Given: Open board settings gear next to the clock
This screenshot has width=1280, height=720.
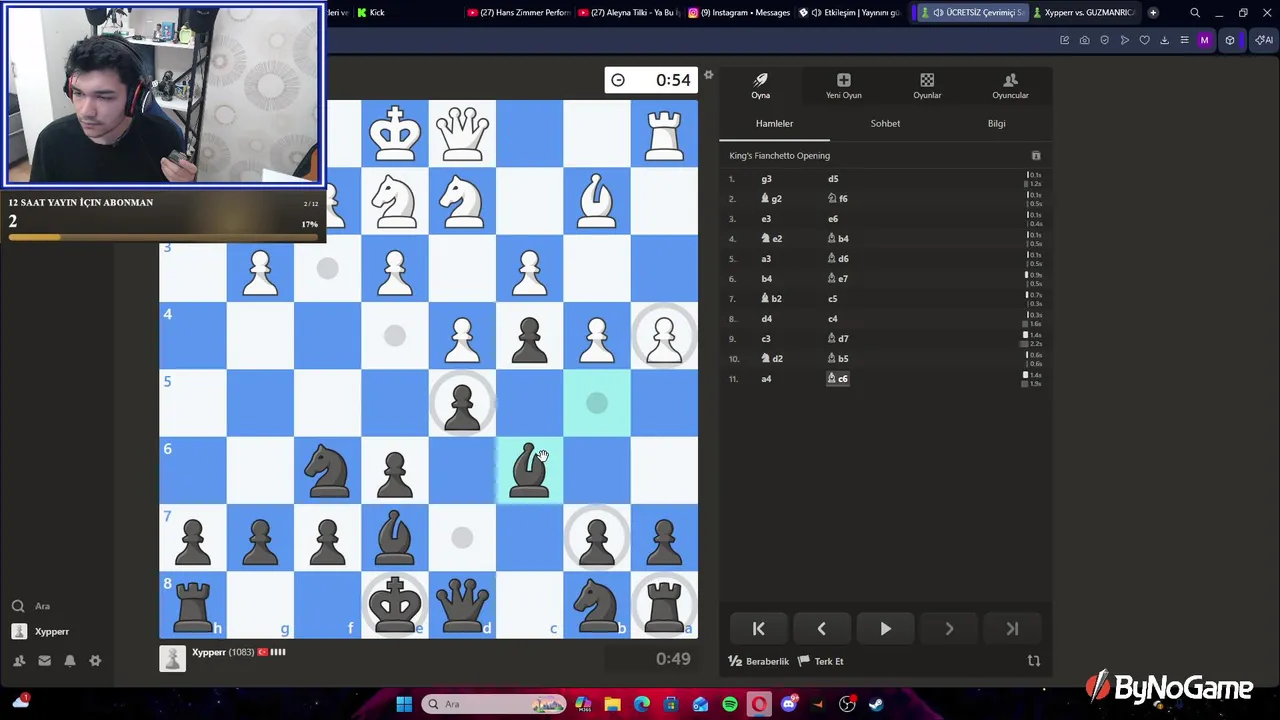Looking at the screenshot, I should (x=708, y=76).
